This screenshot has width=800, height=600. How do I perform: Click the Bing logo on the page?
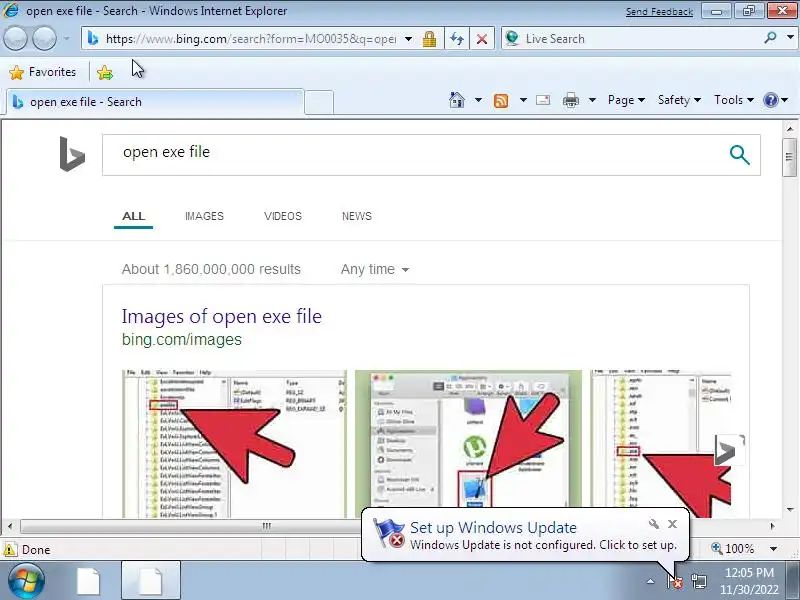click(72, 154)
